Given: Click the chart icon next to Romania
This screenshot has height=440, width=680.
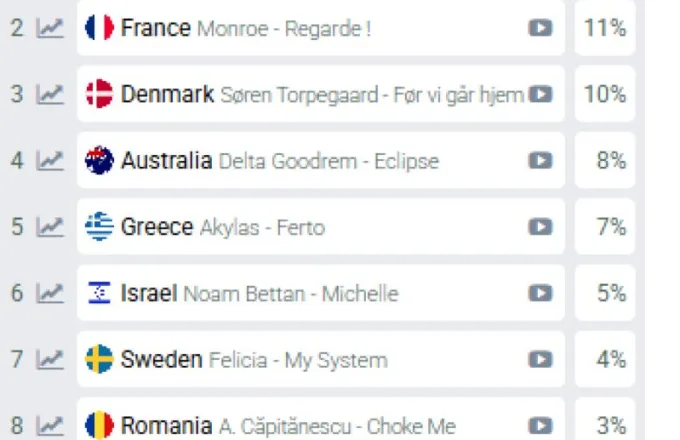Looking at the screenshot, I should tap(49, 425).
